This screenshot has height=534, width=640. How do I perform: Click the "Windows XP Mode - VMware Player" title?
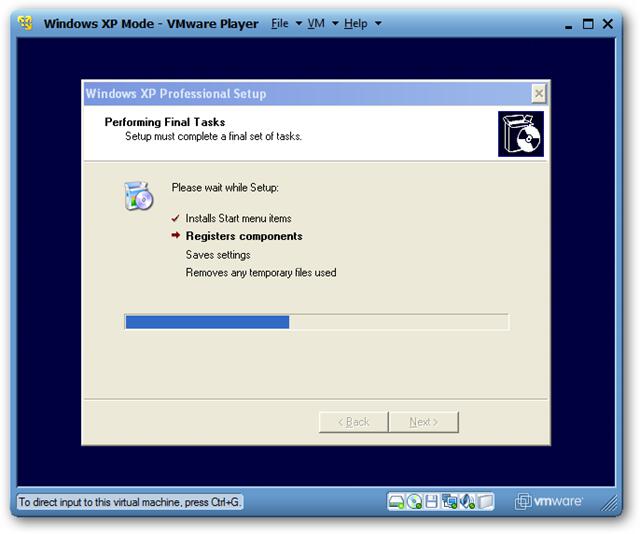pos(151,24)
